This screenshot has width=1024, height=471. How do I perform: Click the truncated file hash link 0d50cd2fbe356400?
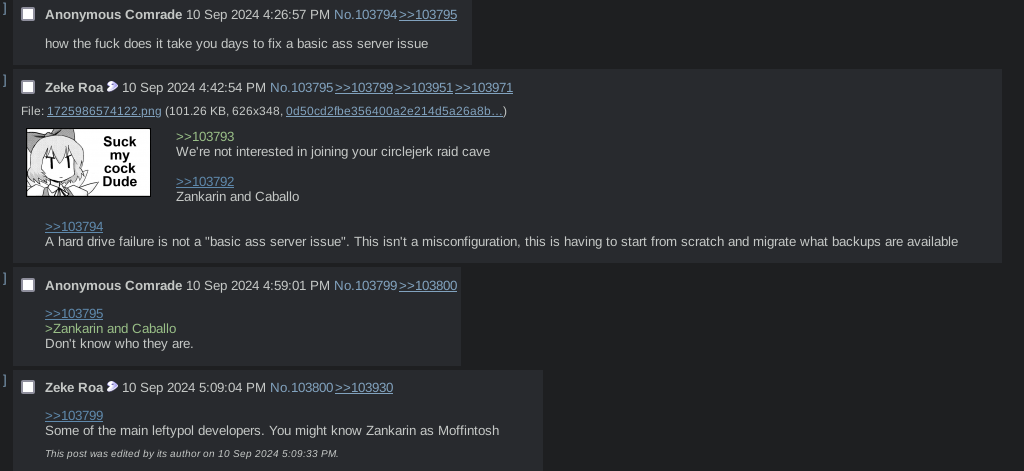pos(394,111)
